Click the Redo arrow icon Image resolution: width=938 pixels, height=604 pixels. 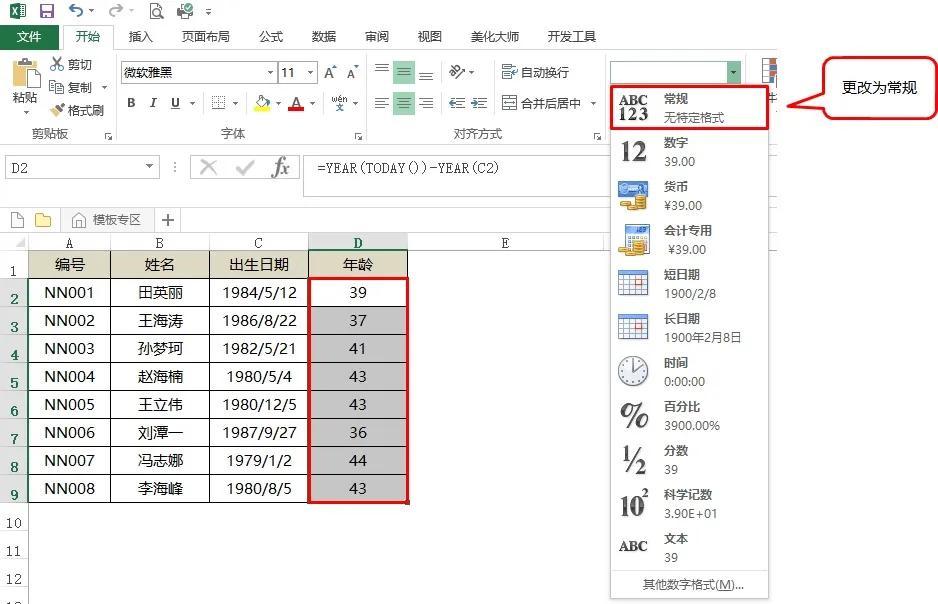(115, 10)
